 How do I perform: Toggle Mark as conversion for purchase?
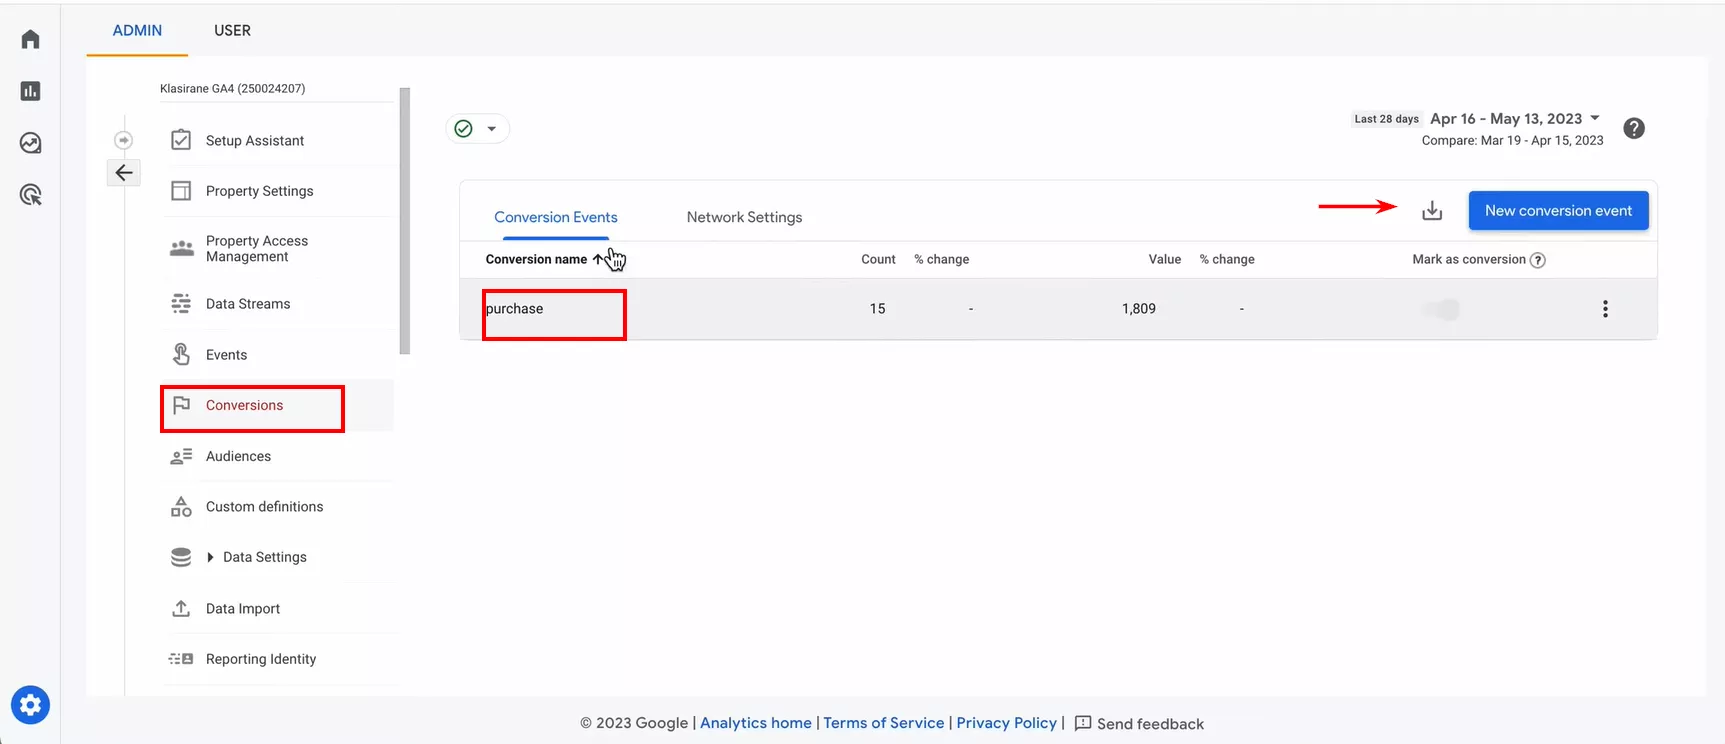[x=1441, y=310]
